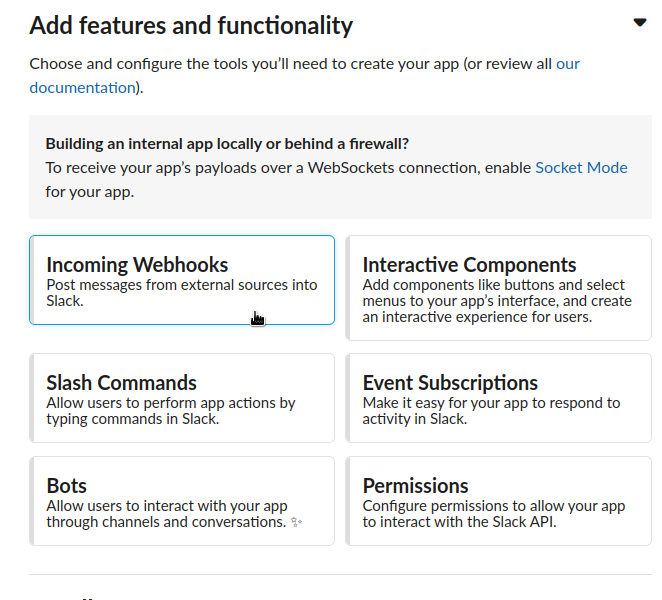Click 'Add components like buttons' description text
The height and width of the screenshot is (600, 662).
click(497, 301)
